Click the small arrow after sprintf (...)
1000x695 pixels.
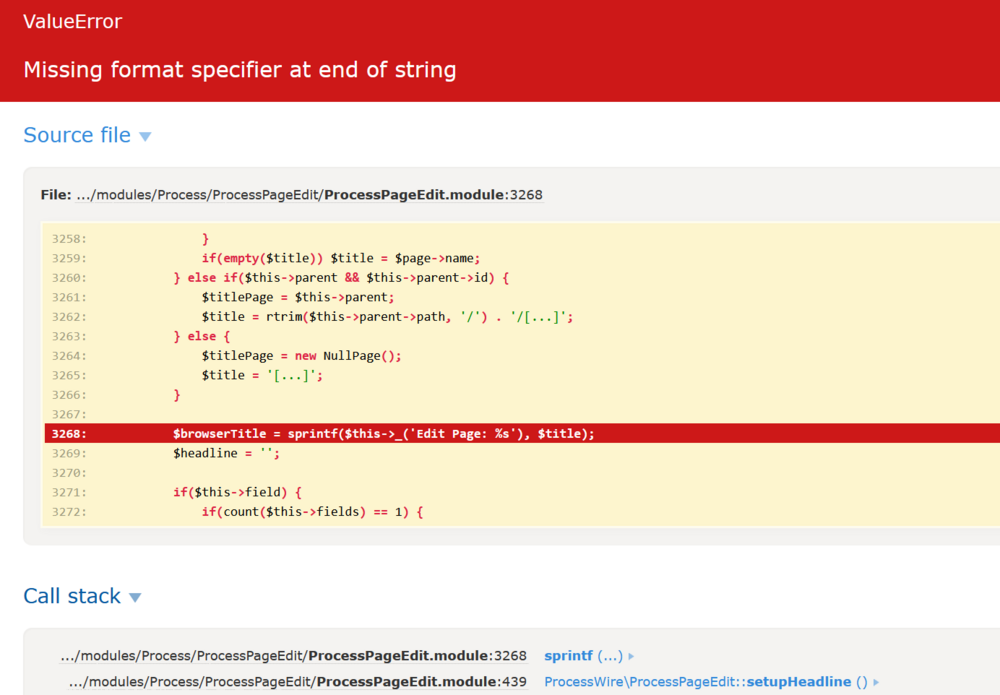[x=631, y=657]
